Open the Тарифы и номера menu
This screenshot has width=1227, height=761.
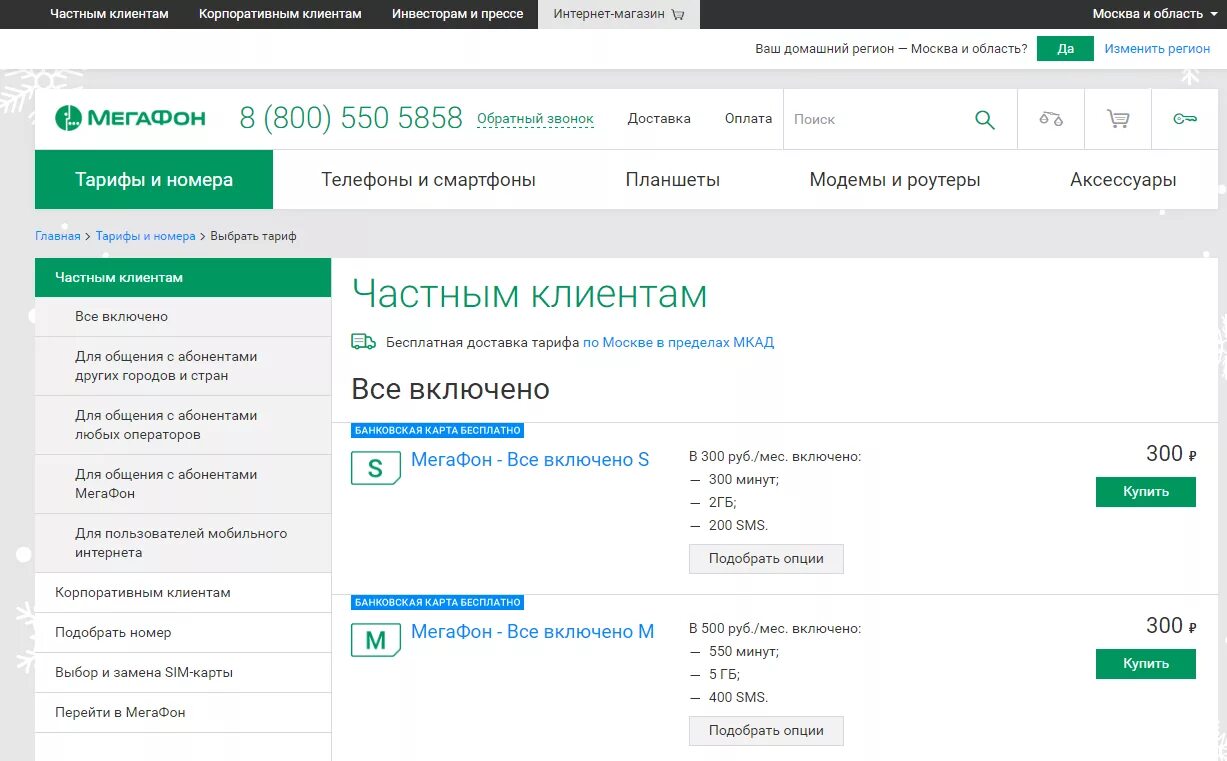click(154, 180)
